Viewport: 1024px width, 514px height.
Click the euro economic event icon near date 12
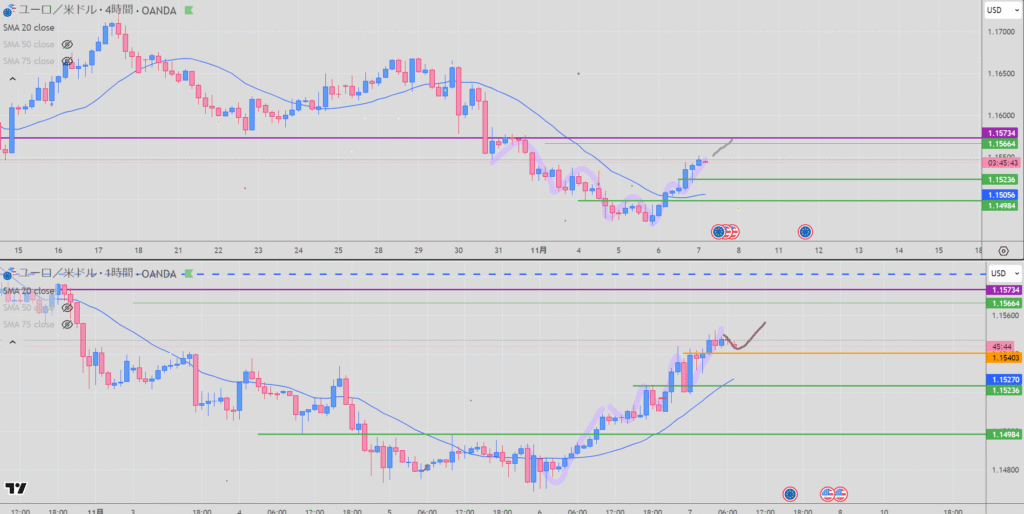805,232
